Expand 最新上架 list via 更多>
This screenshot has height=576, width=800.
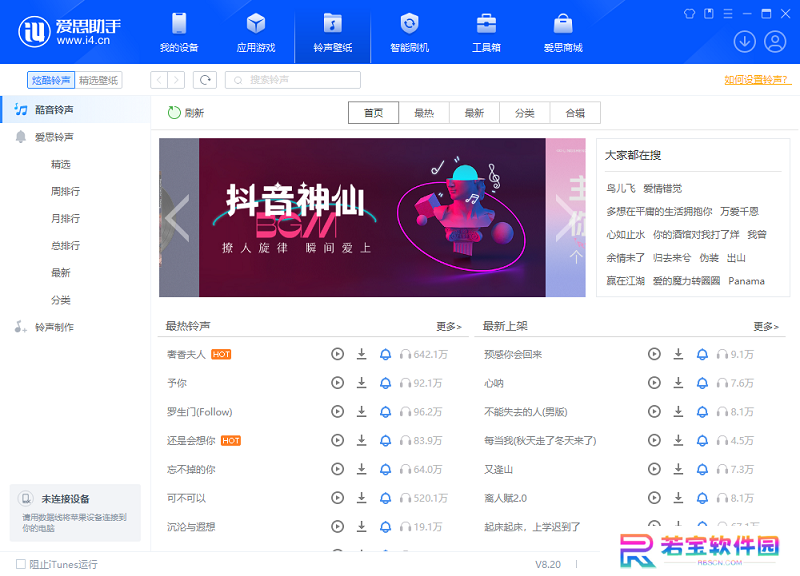tap(766, 327)
